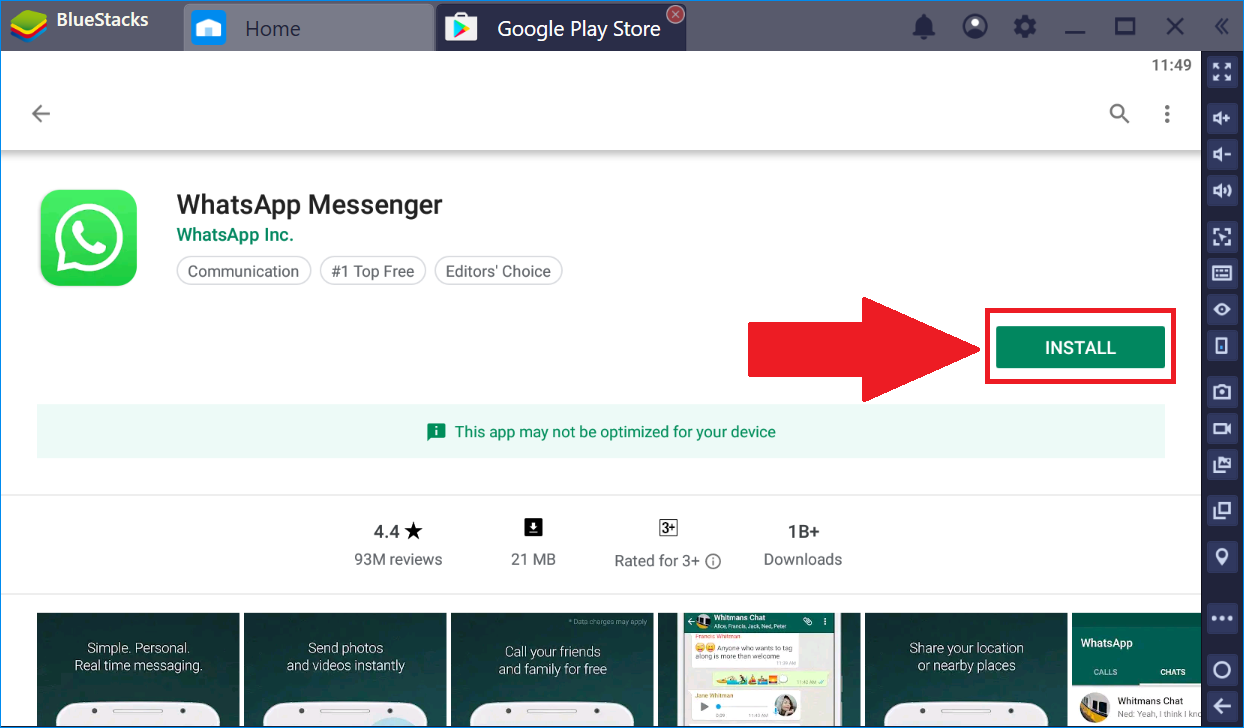
Task: Click the 21 MB download size
Action: (x=533, y=559)
